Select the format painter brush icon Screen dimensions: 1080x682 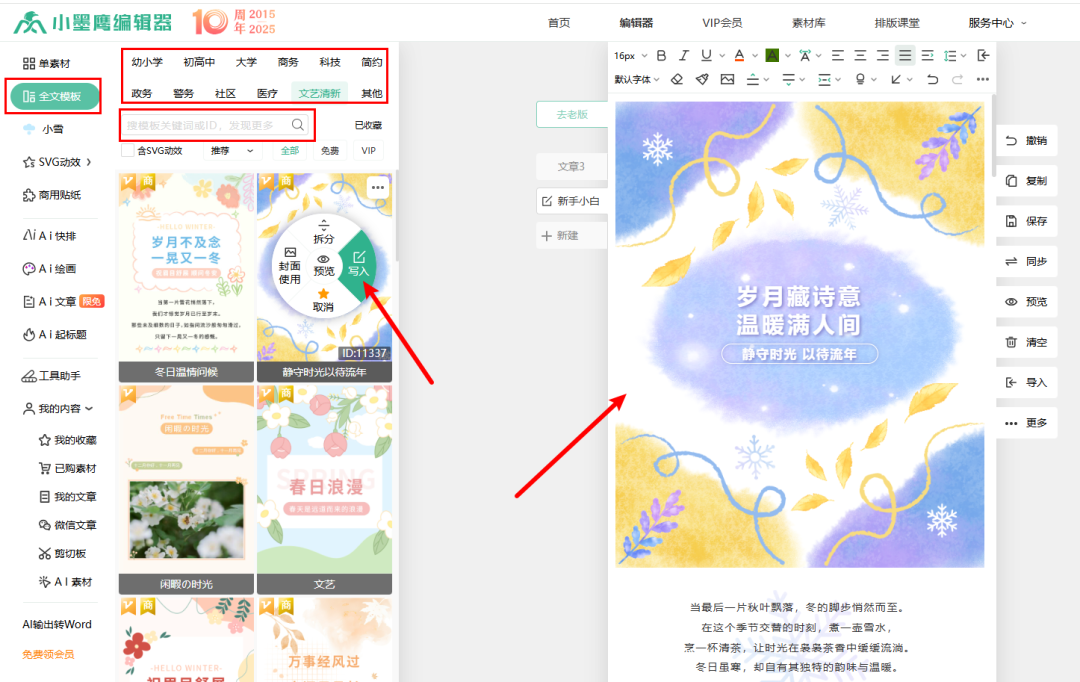[702, 79]
